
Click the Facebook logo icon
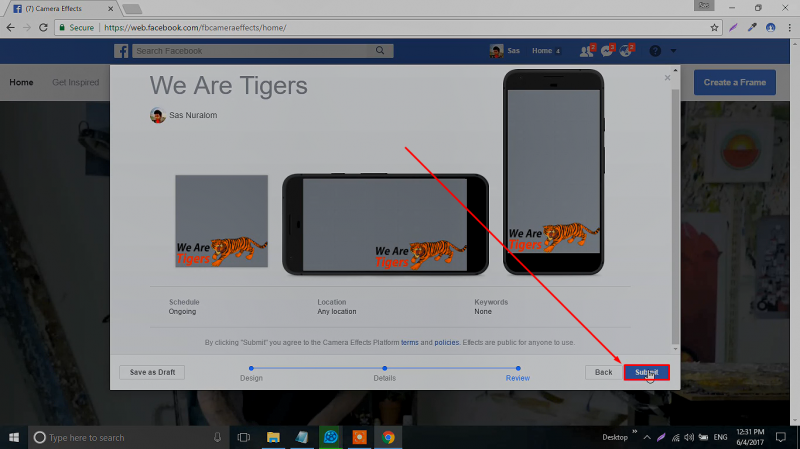point(121,51)
